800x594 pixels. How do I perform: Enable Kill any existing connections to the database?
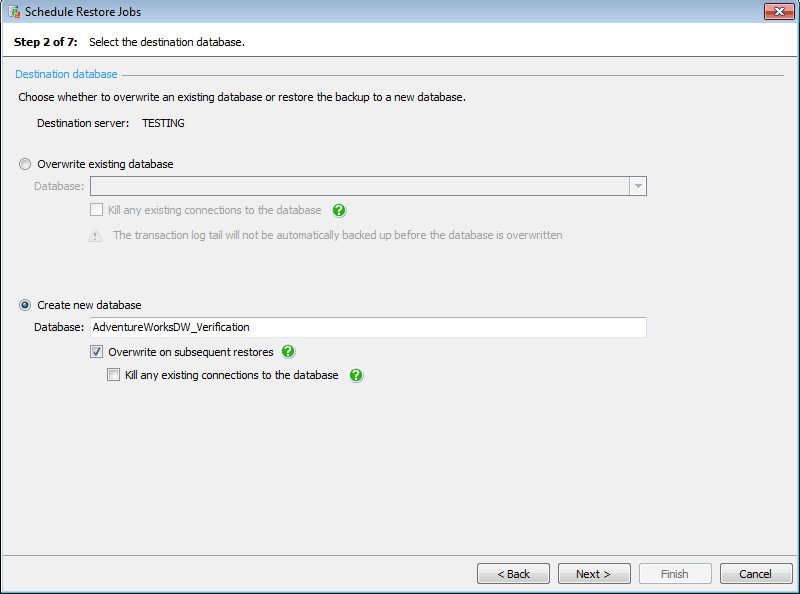click(x=113, y=375)
